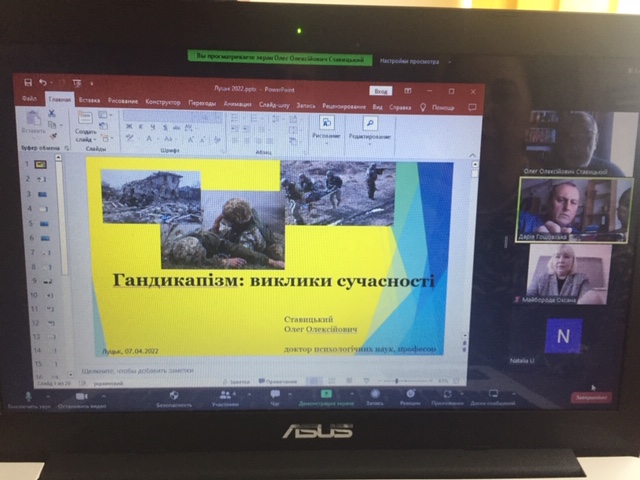This screenshot has width=640, height=480.
Task: Click the clear formatting icon
Action: point(217,140)
